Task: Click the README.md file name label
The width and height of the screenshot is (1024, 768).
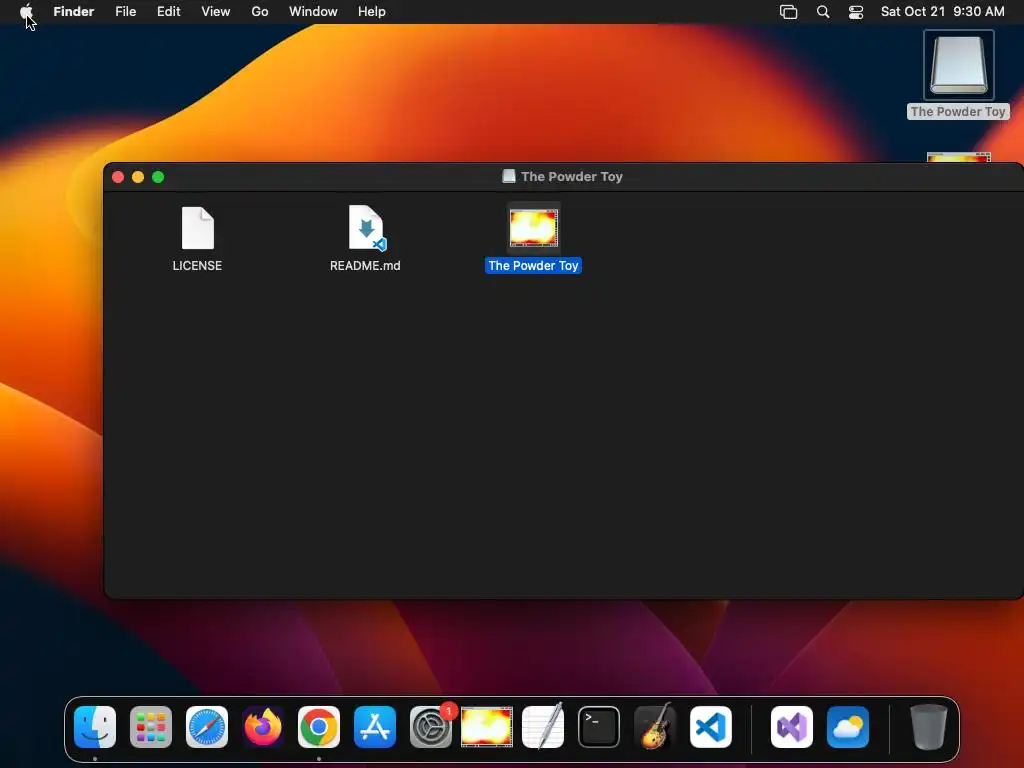Action: click(365, 266)
